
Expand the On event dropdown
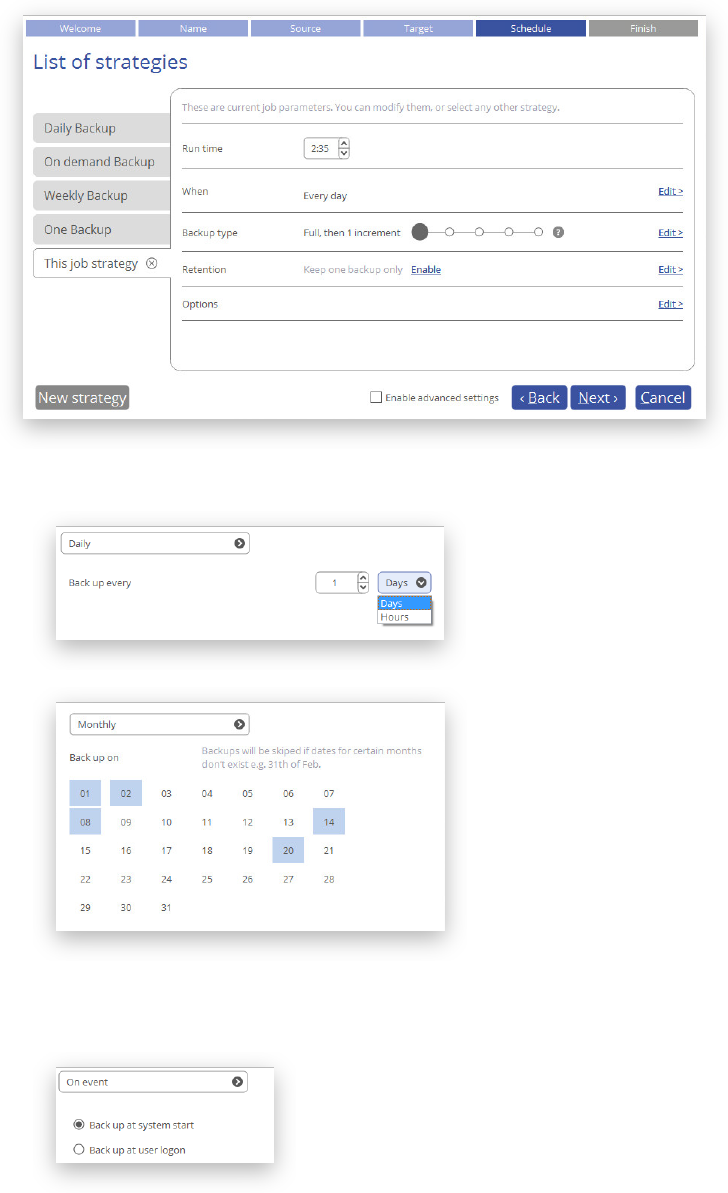(x=153, y=1082)
